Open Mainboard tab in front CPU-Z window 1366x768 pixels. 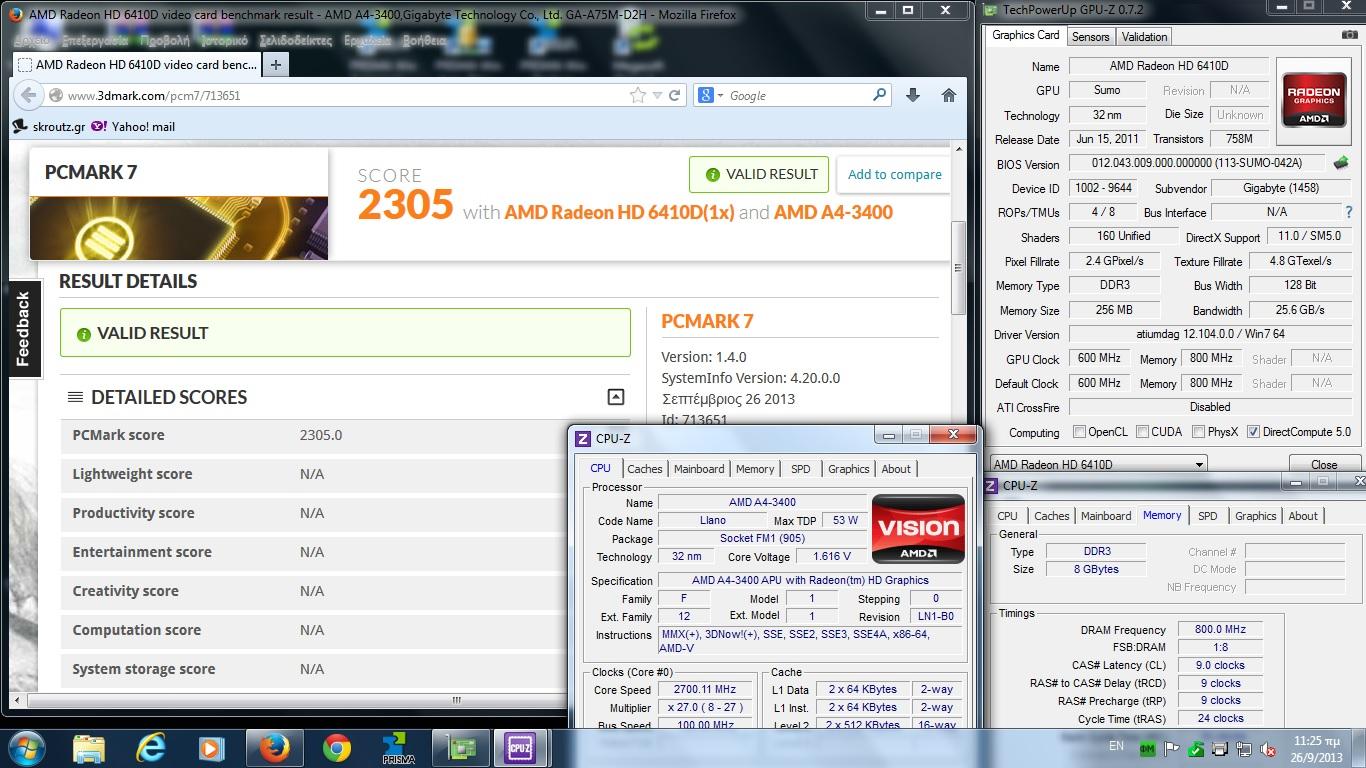[x=699, y=469]
